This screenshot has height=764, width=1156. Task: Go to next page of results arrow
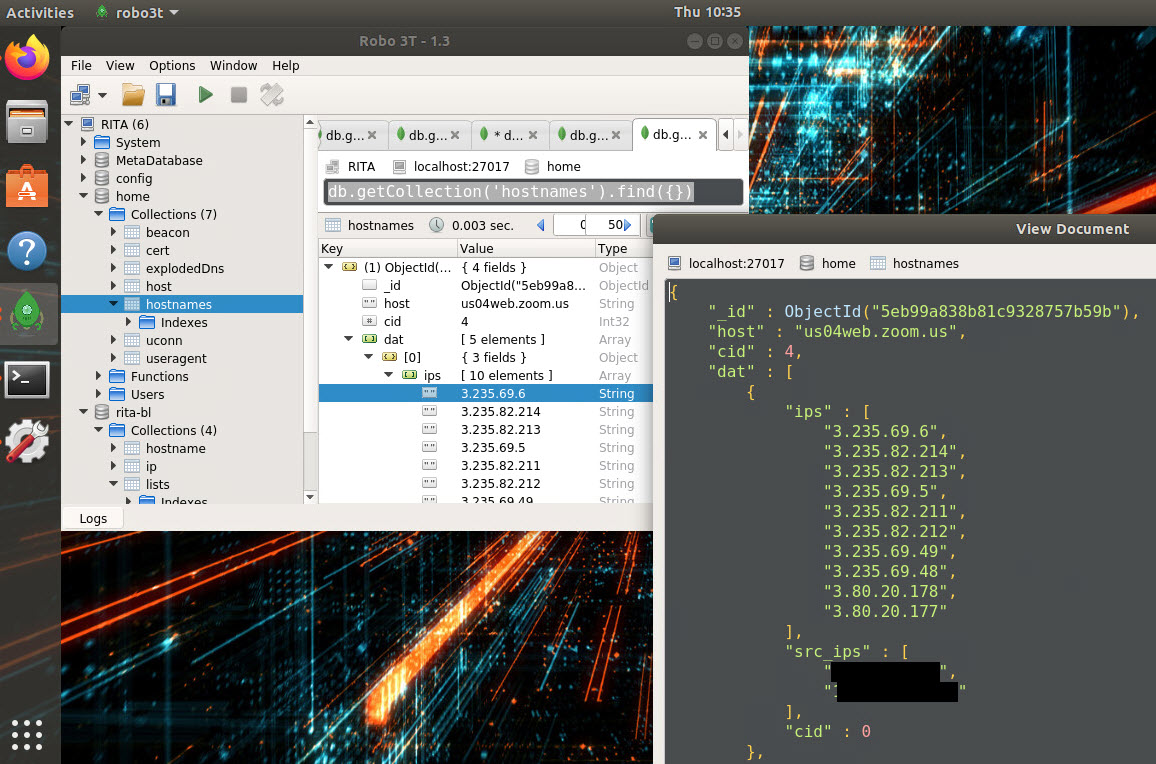[x=627, y=225]
